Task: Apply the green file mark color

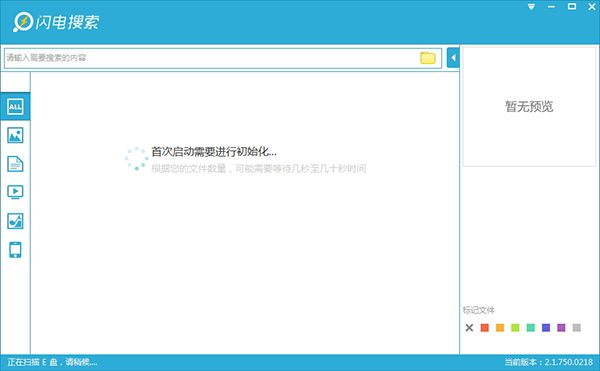Action: coord(515,328)
